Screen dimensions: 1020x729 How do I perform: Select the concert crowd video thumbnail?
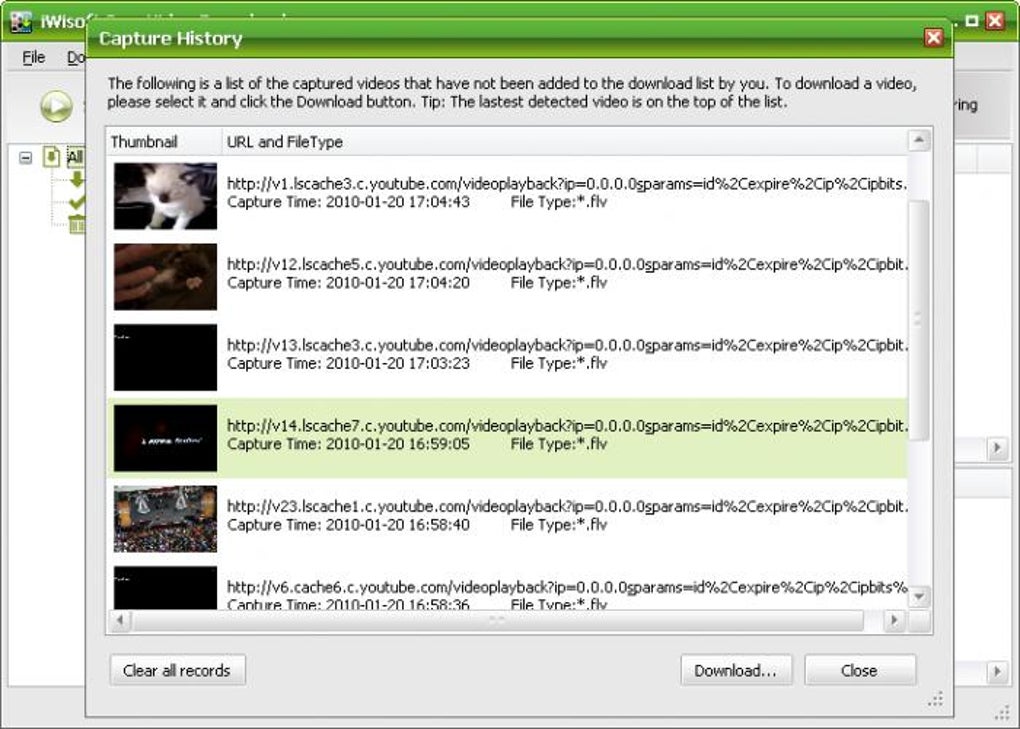tap(165, 518)
